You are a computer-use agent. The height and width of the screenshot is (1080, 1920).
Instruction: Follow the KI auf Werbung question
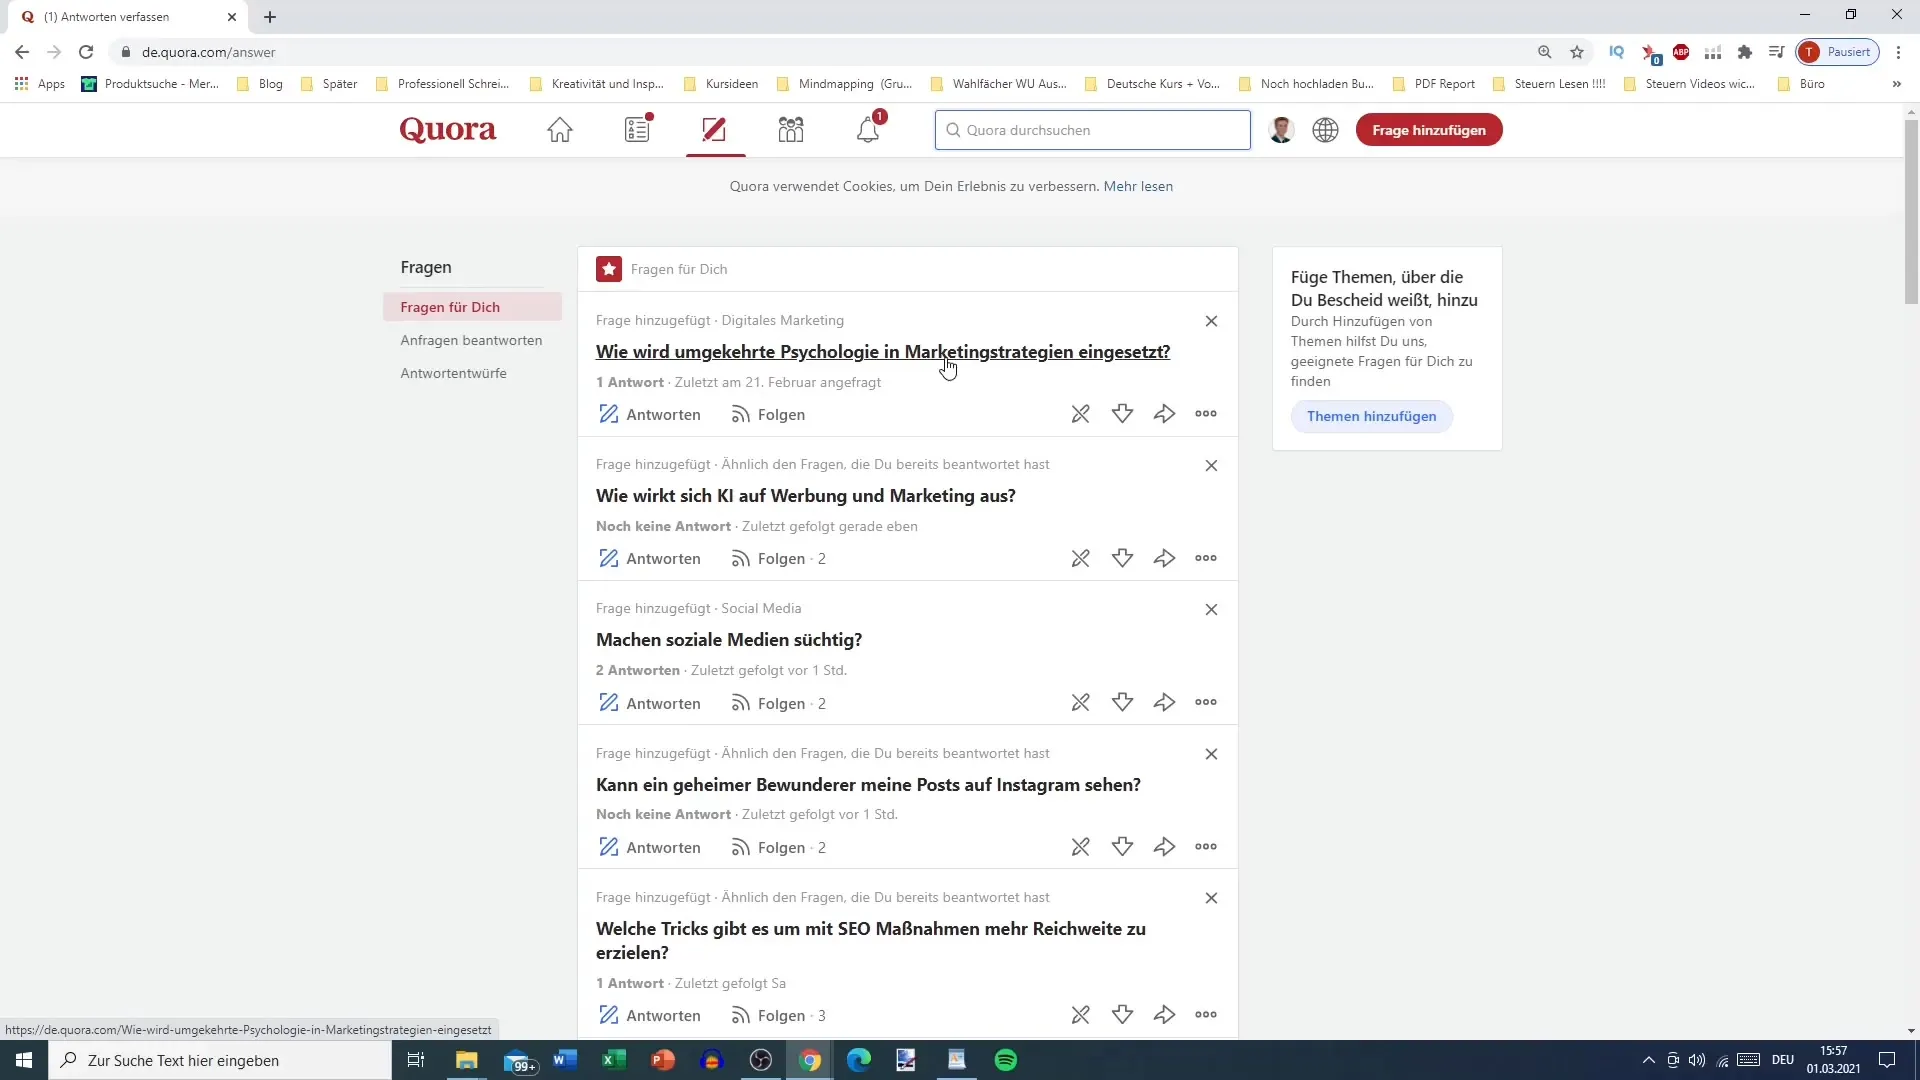(778, 558)
